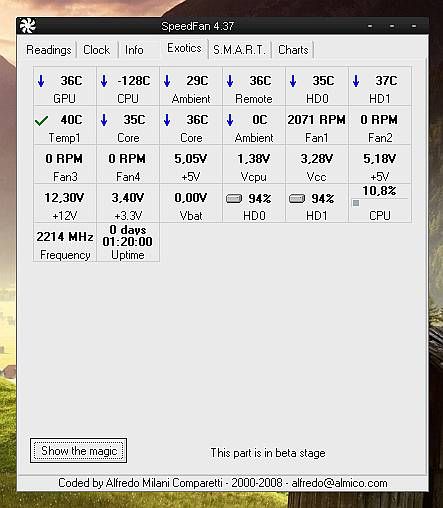This screenshot has height=508, width=443.
Task: Click the 2071 RPM Fan1 value
Action: tap(316, 120)
